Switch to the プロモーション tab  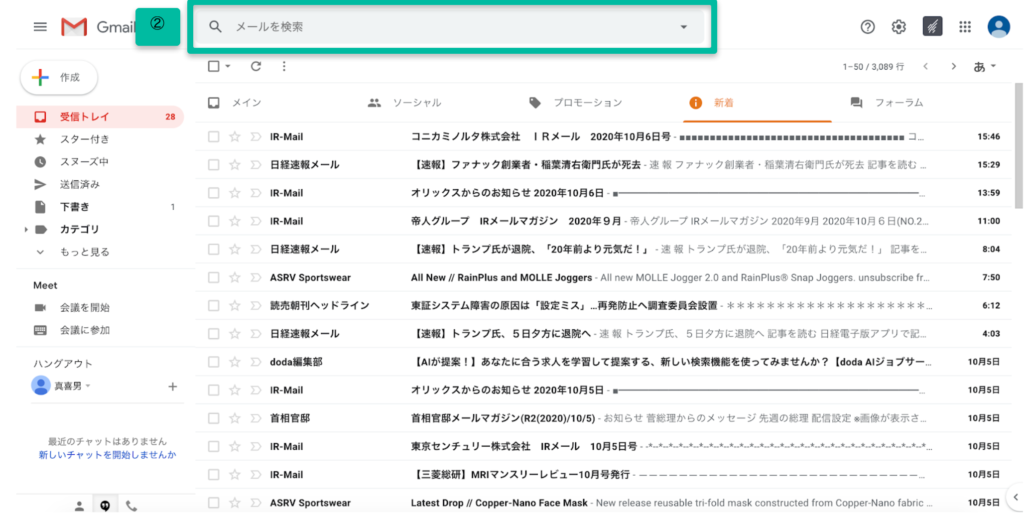587,102
